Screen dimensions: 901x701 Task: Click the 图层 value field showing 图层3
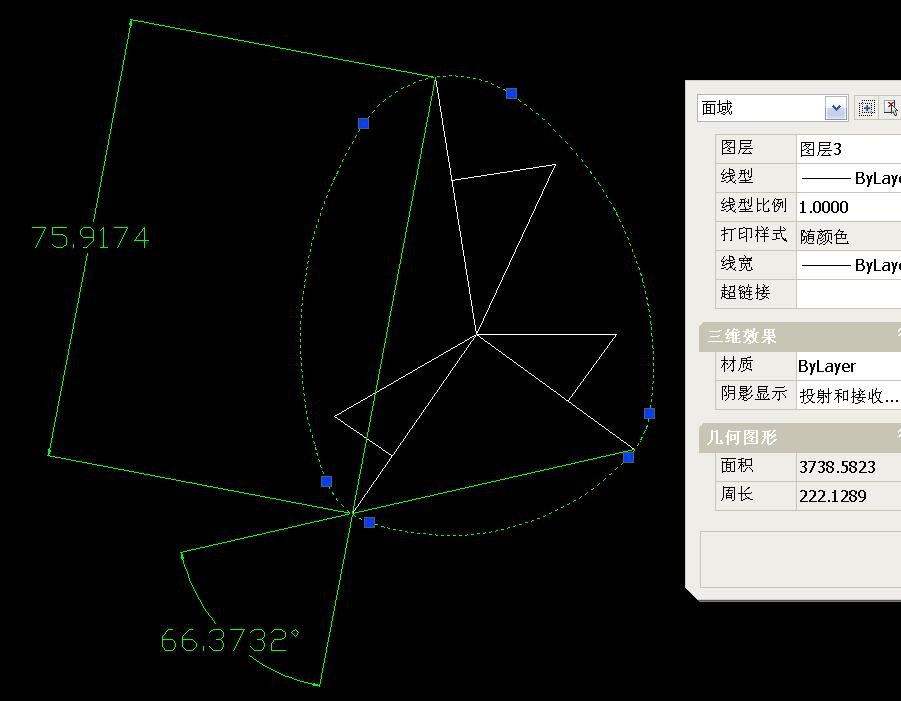849,149
